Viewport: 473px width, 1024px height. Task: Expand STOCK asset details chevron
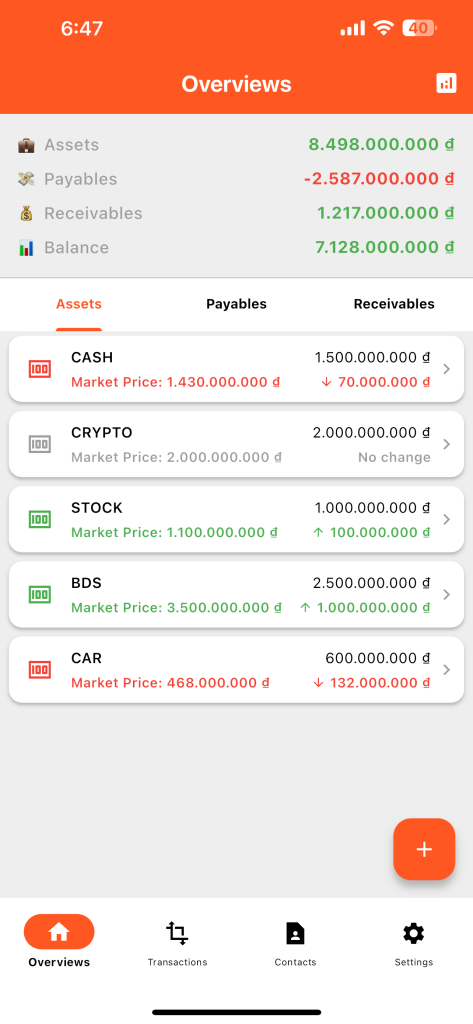pyautogui.click(x=447, y=519)
